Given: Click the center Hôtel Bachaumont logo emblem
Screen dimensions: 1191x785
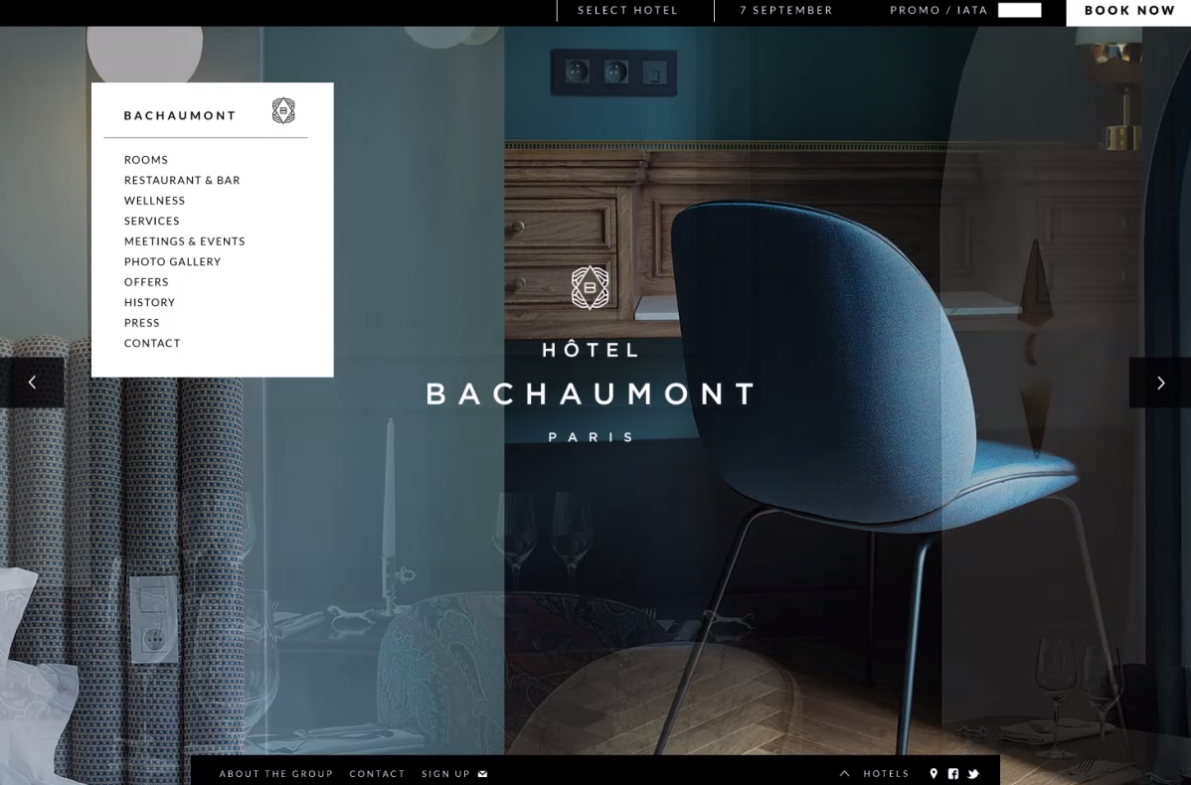Looking at the screenshot, I should coord(590,288).
